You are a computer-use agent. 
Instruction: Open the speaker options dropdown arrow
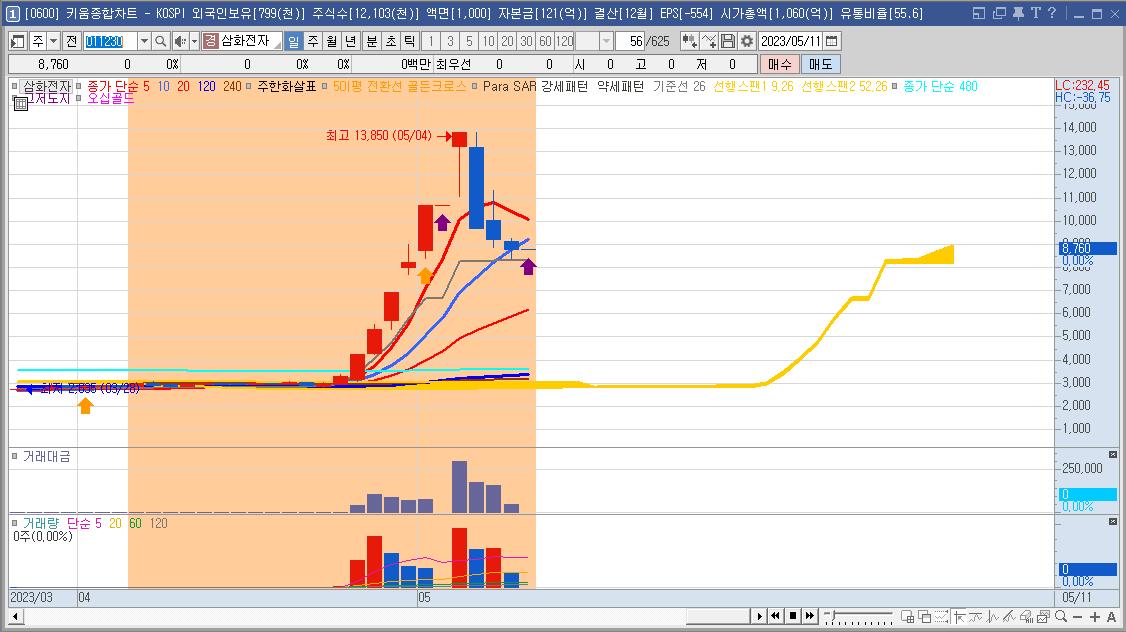pos(194,42)
